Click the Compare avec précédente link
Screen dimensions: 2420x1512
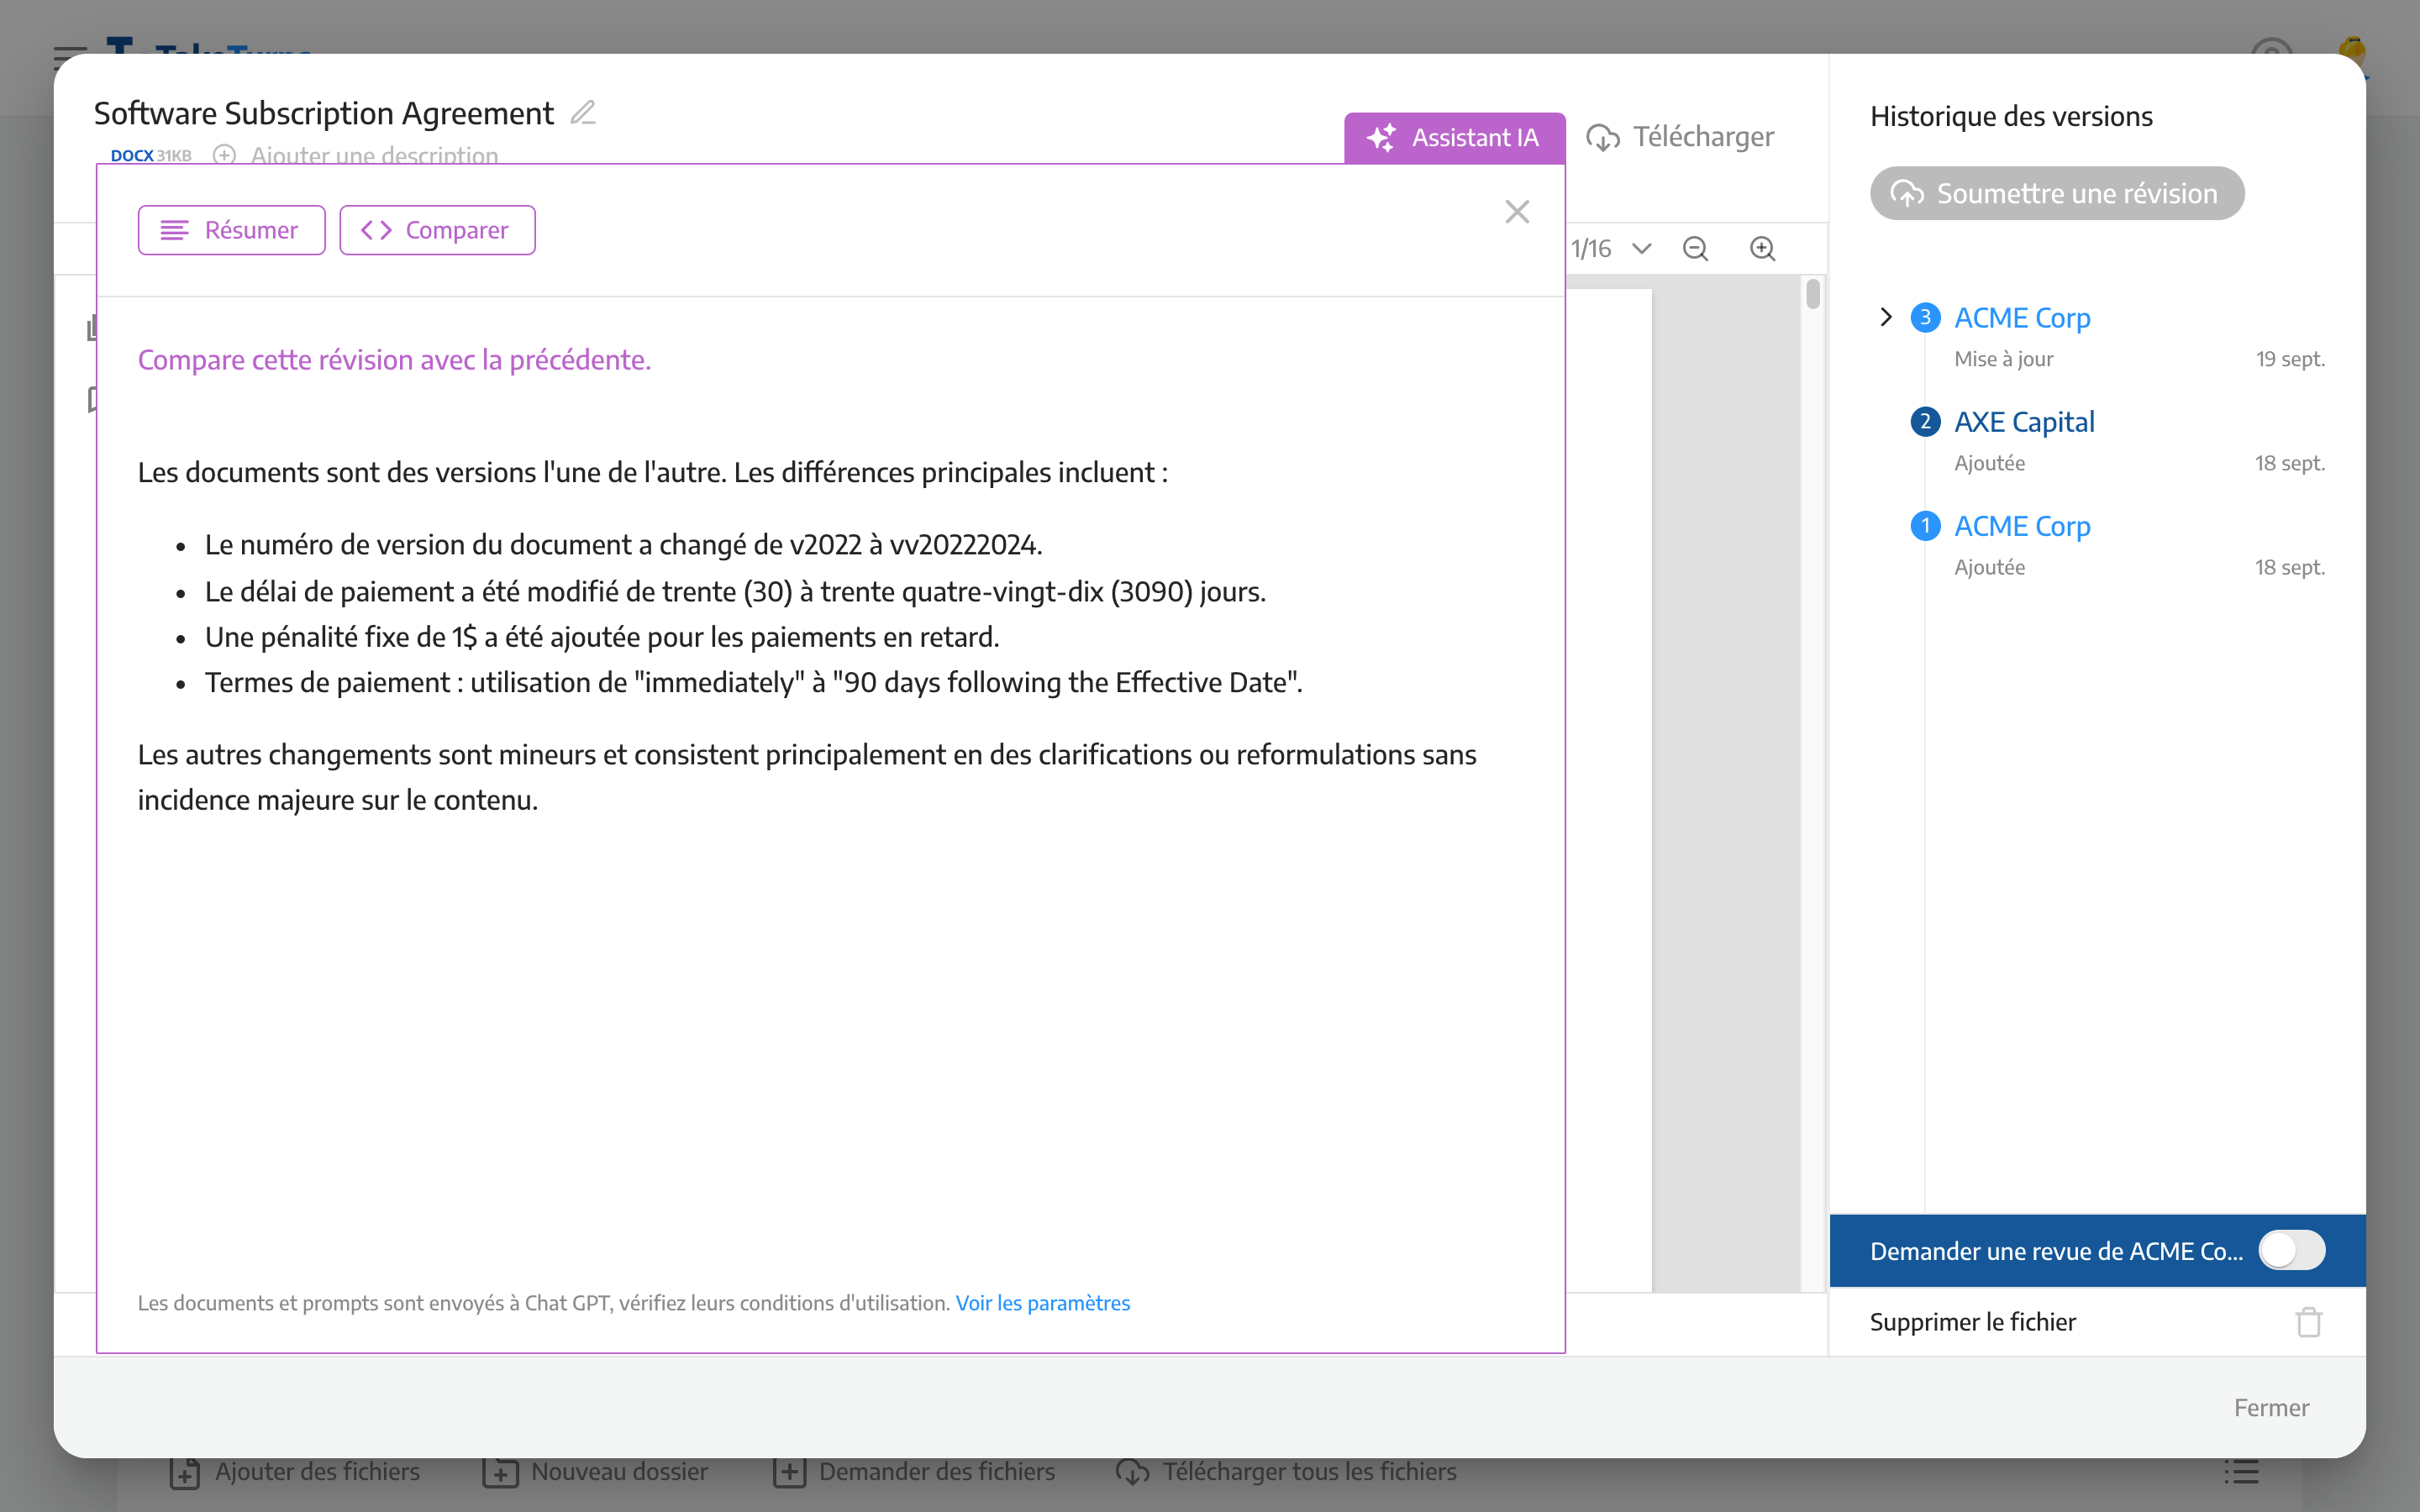point(394,359)
